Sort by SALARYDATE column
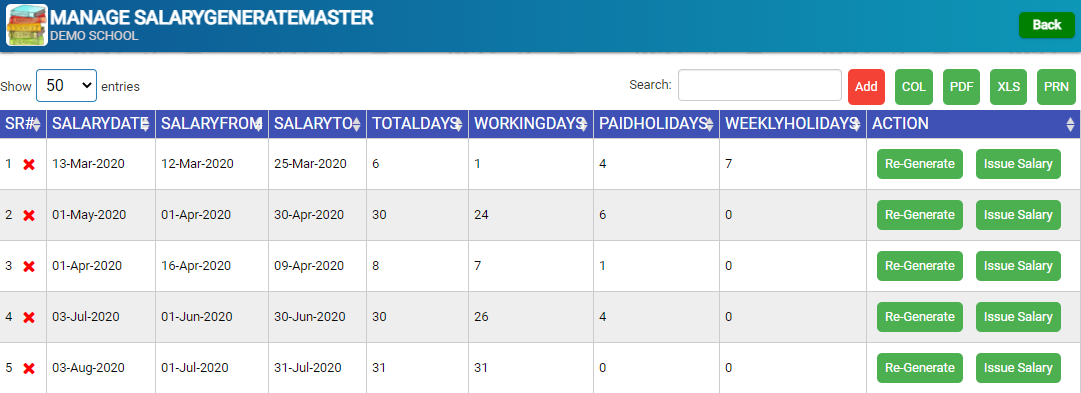Image resolution: width=1081 pixels, height=393 pixels. coord(101,124)
